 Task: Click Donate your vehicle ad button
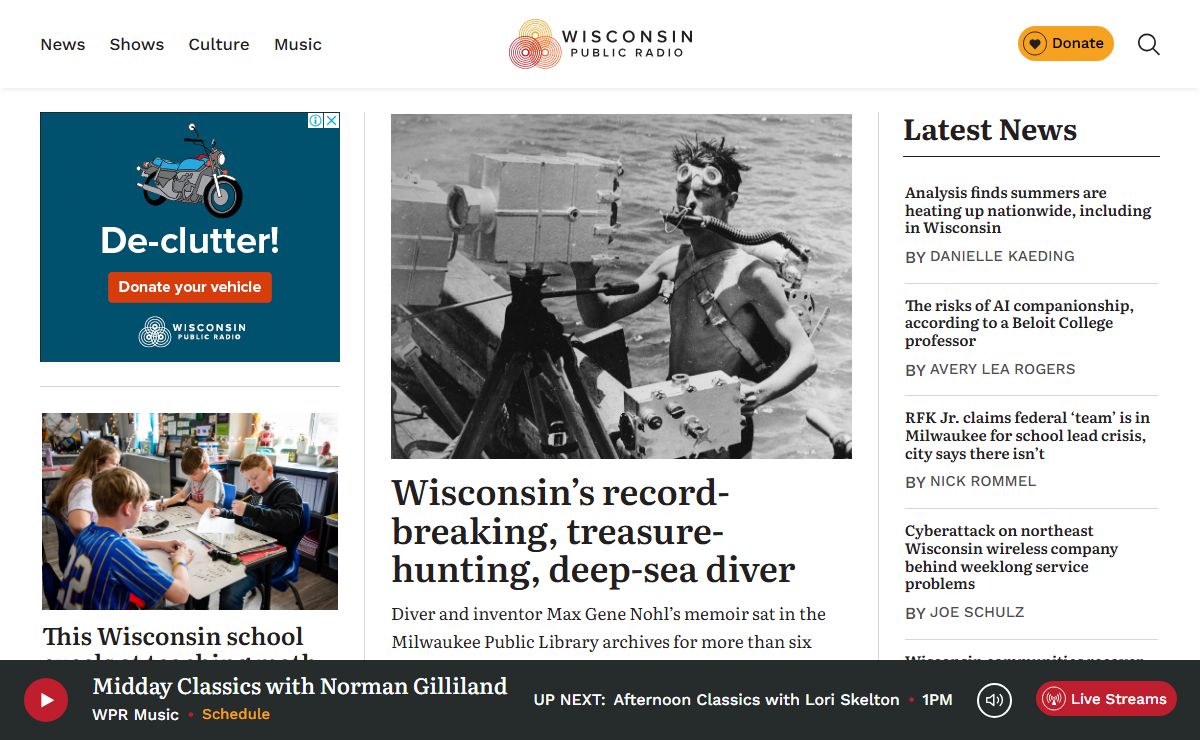click(190, 287)
